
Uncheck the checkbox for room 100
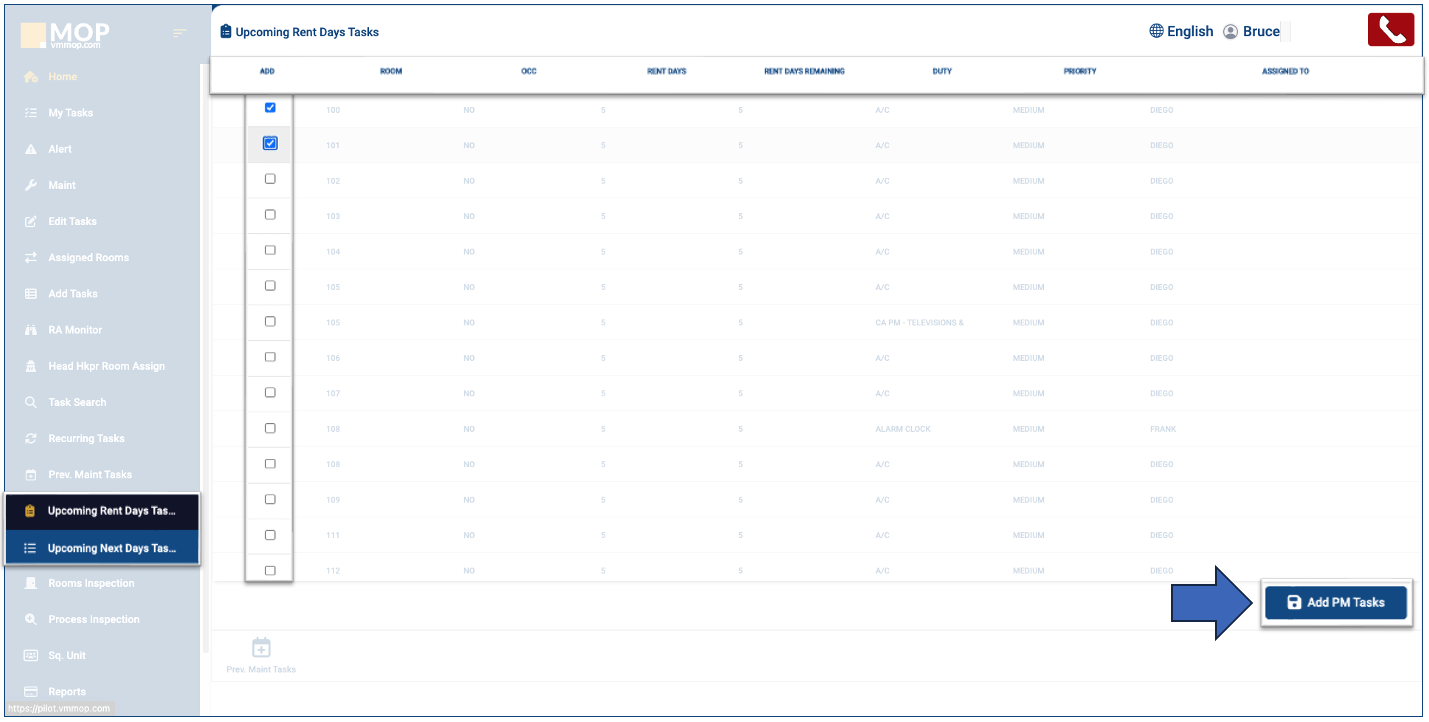coord(270,108)
